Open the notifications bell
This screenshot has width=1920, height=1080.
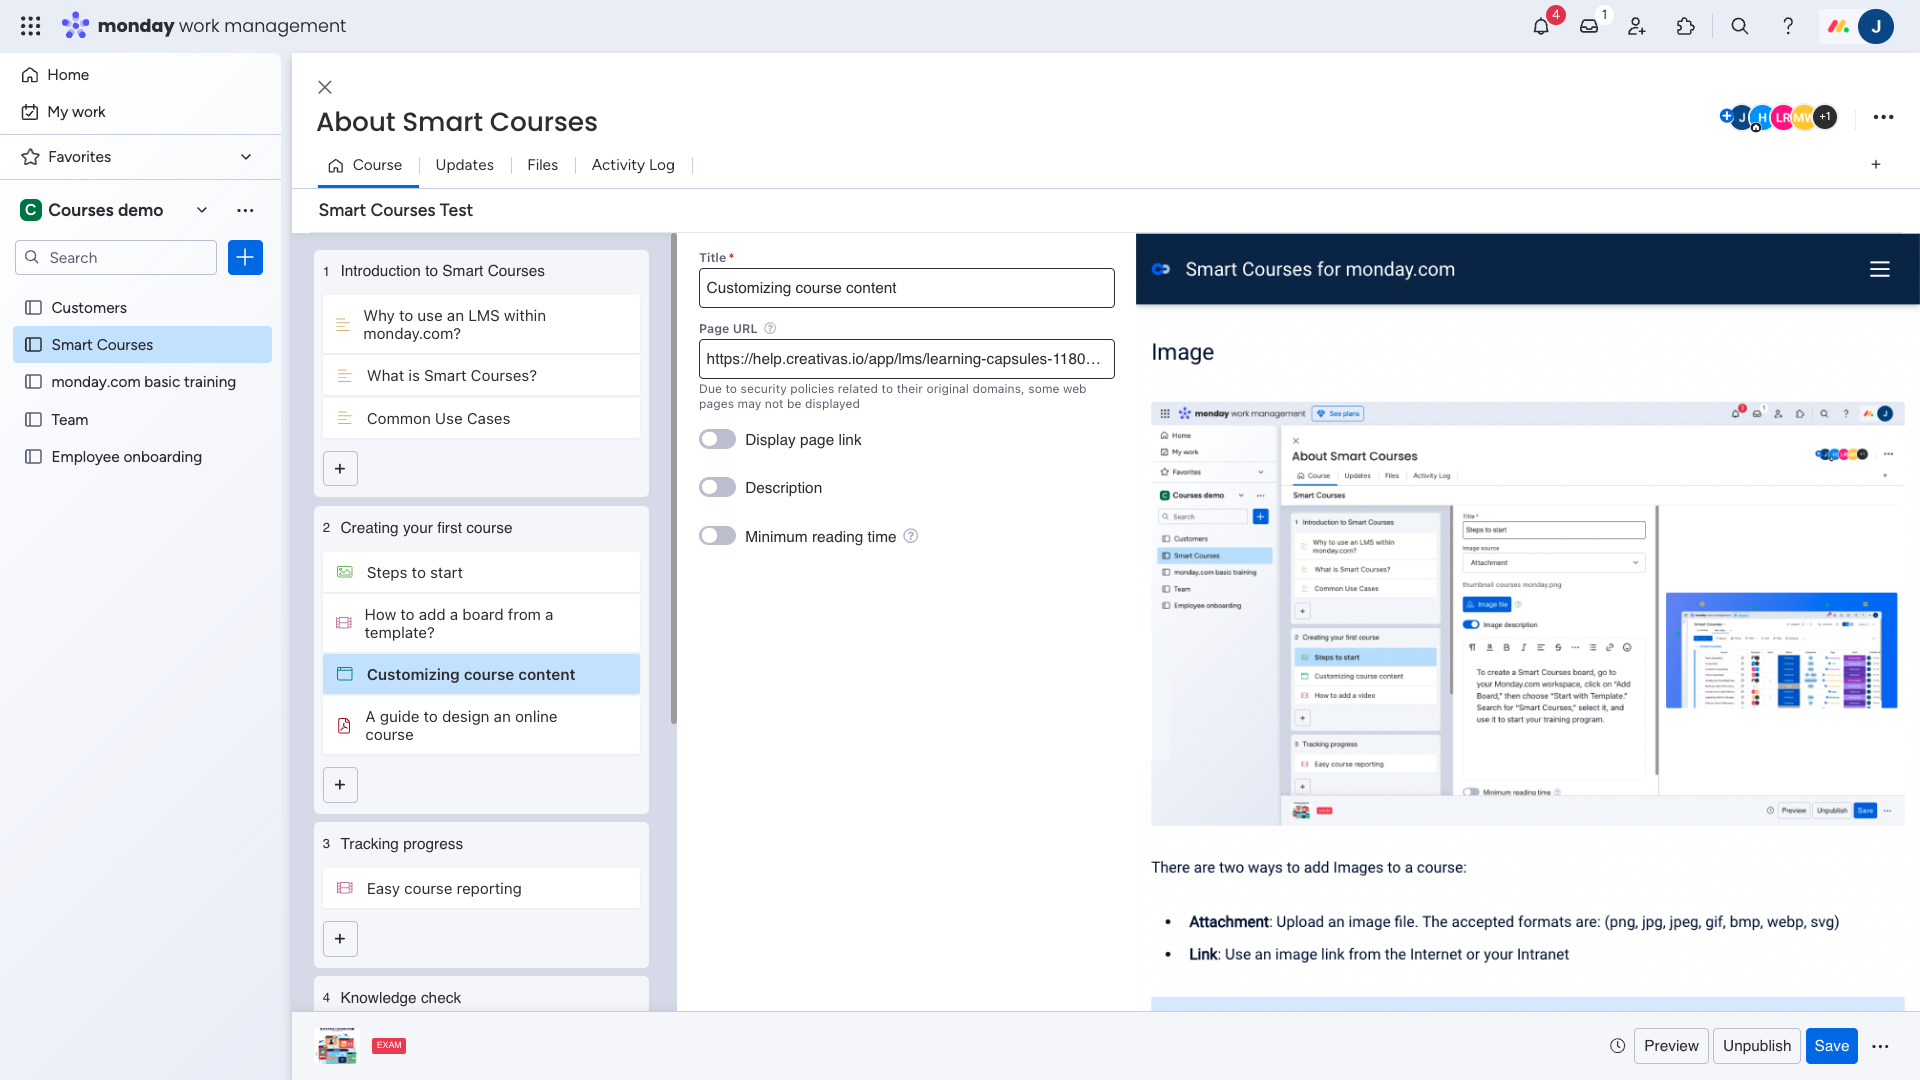click(1541, 26)
